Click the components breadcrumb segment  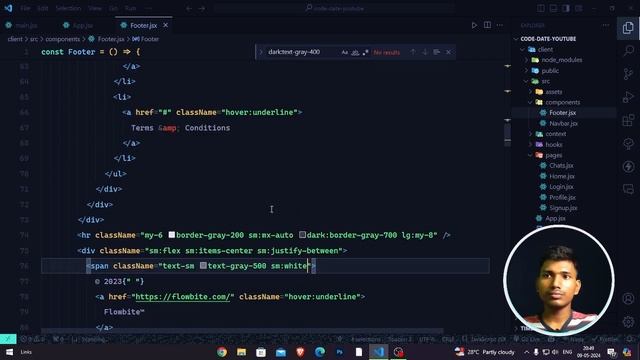pyautogui.click(x=62, y=39)
